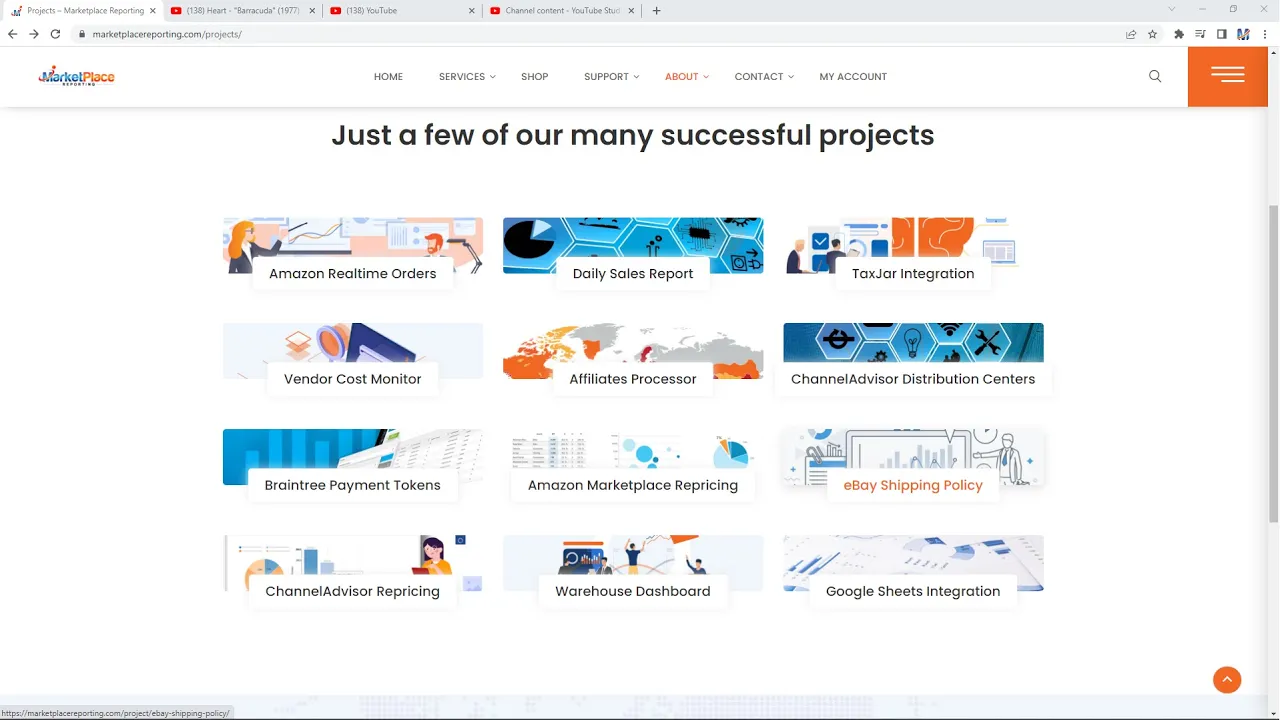
Task: Open a new tab with the plus icon
Action: (656, 11)
